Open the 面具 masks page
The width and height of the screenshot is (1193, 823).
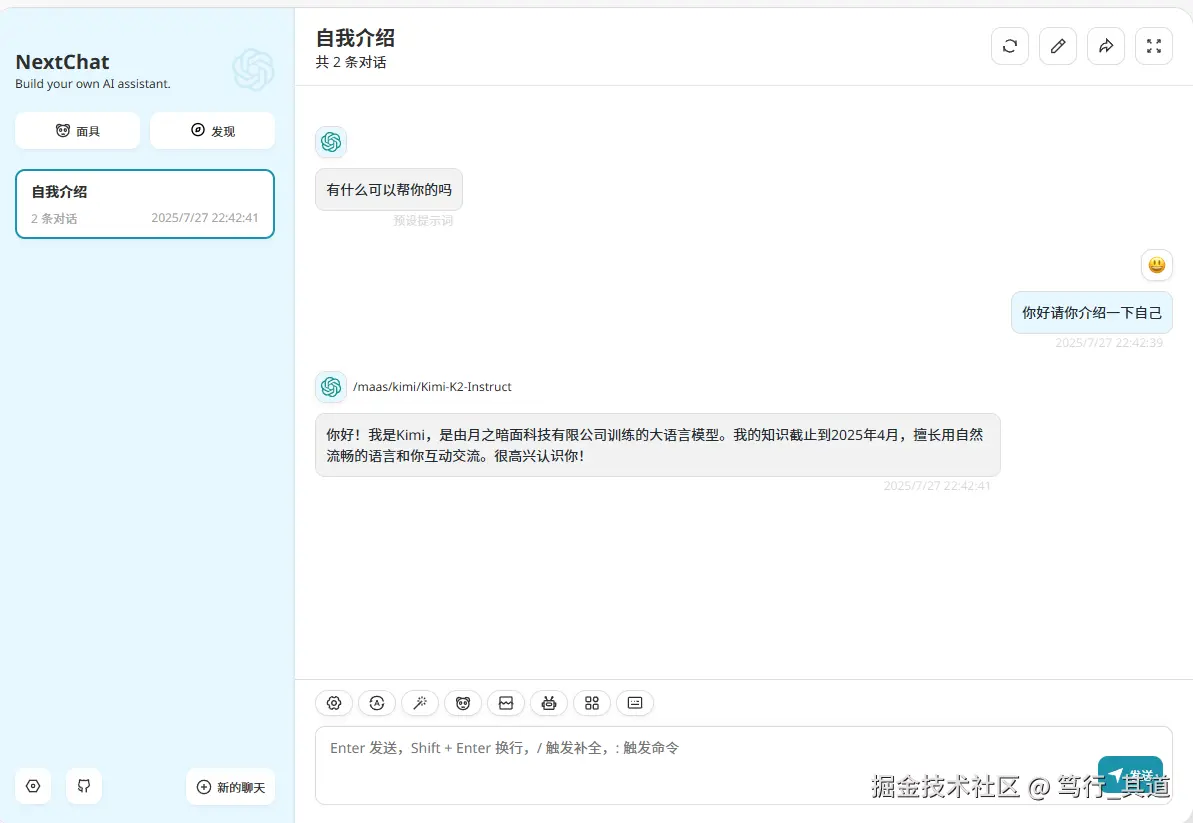click(x=77, y=130)
